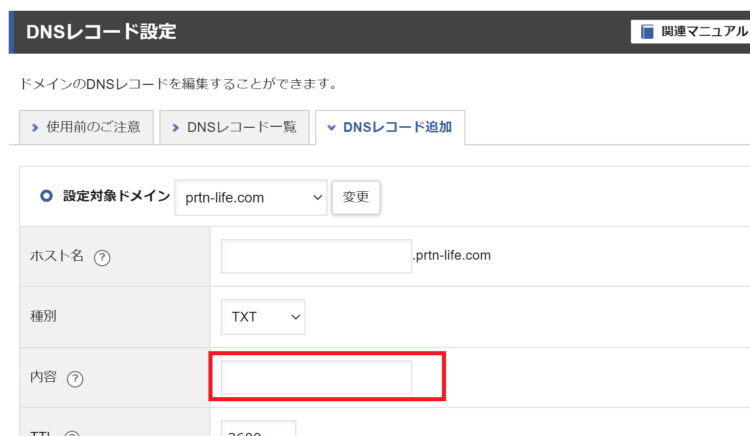Click the book icon beside 関連マニュアル

click(x=647, y=32)
